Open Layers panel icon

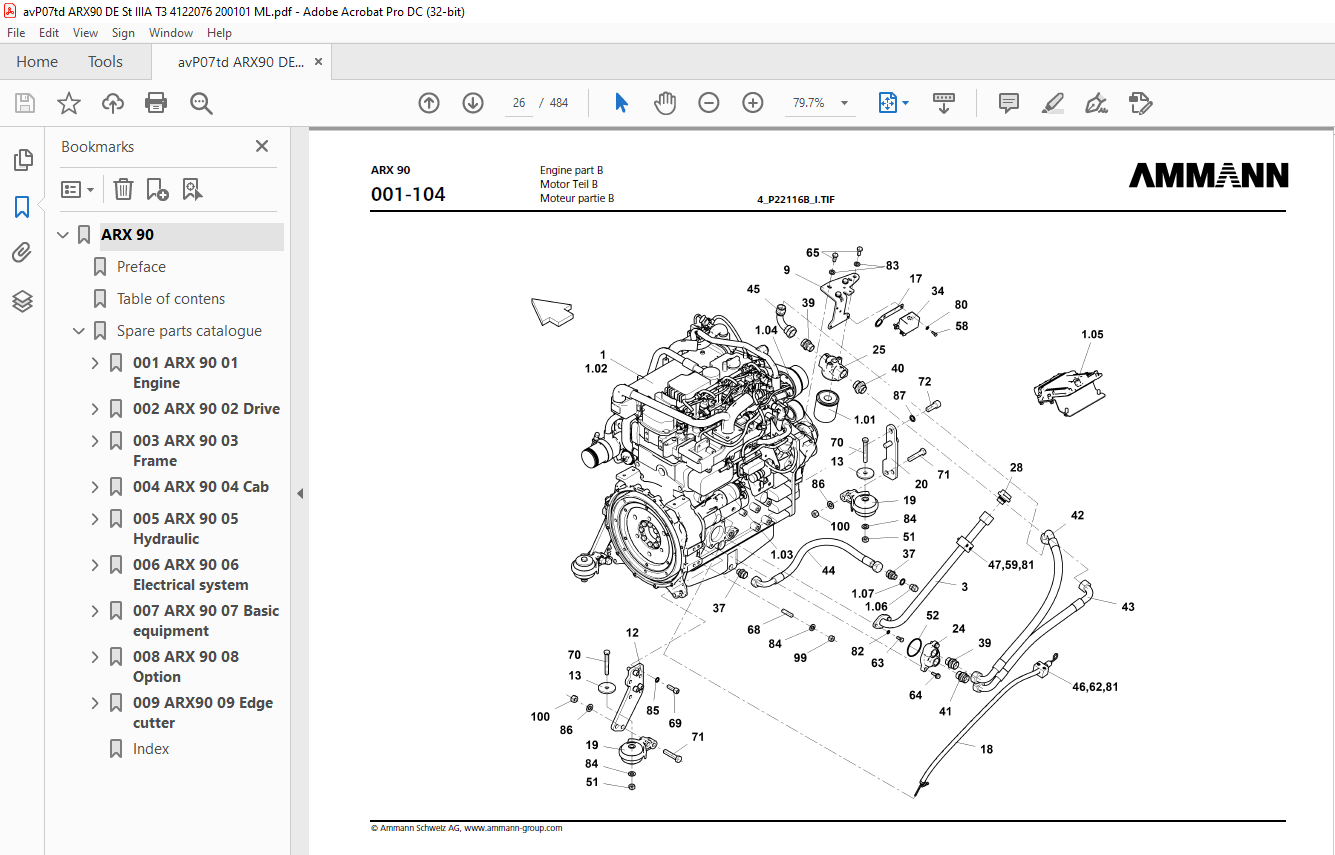coord(23,301)
